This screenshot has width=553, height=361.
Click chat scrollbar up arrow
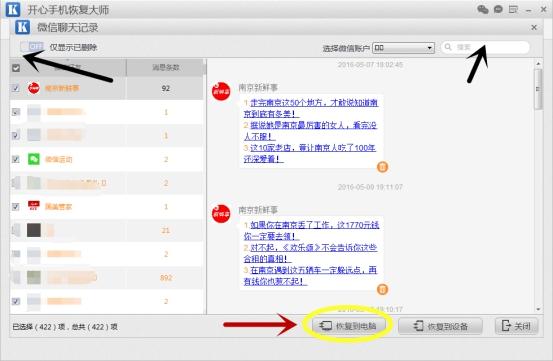click(538, 64)
